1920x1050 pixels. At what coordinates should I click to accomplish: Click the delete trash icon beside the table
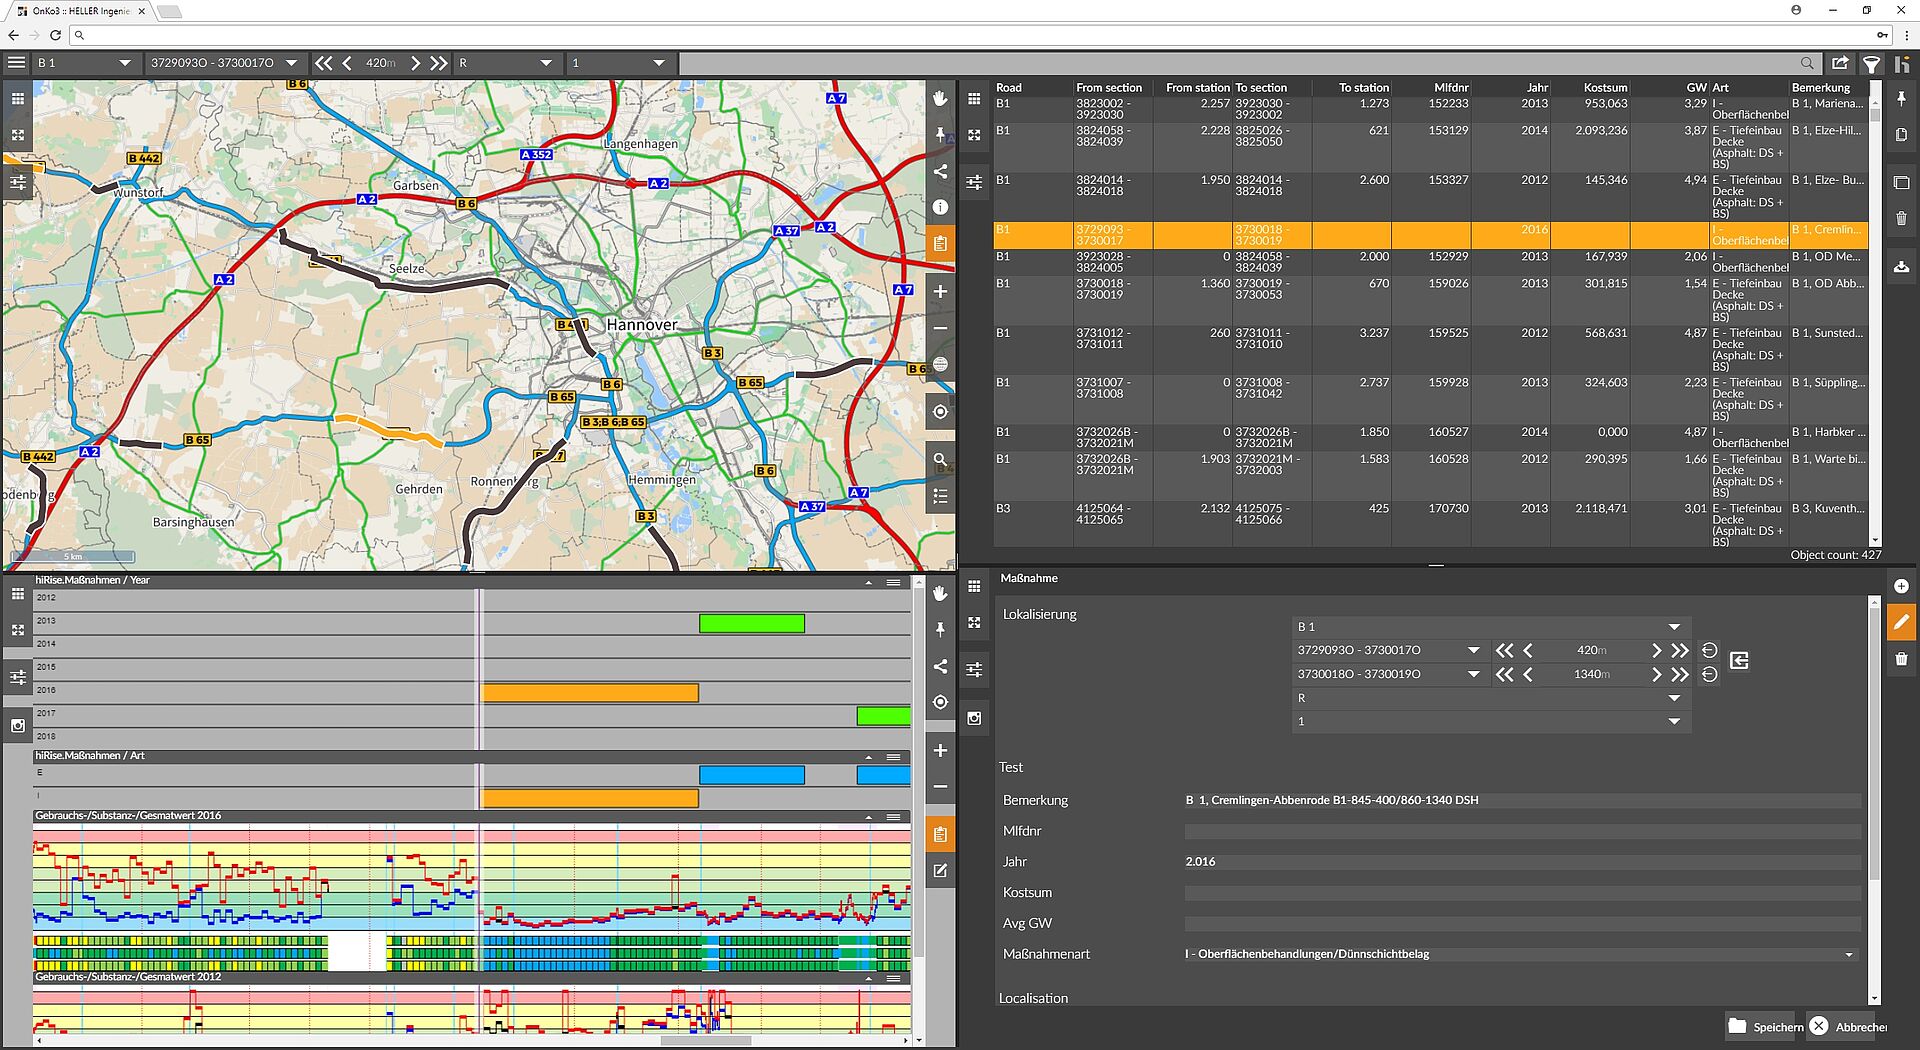pos(1901,218)
